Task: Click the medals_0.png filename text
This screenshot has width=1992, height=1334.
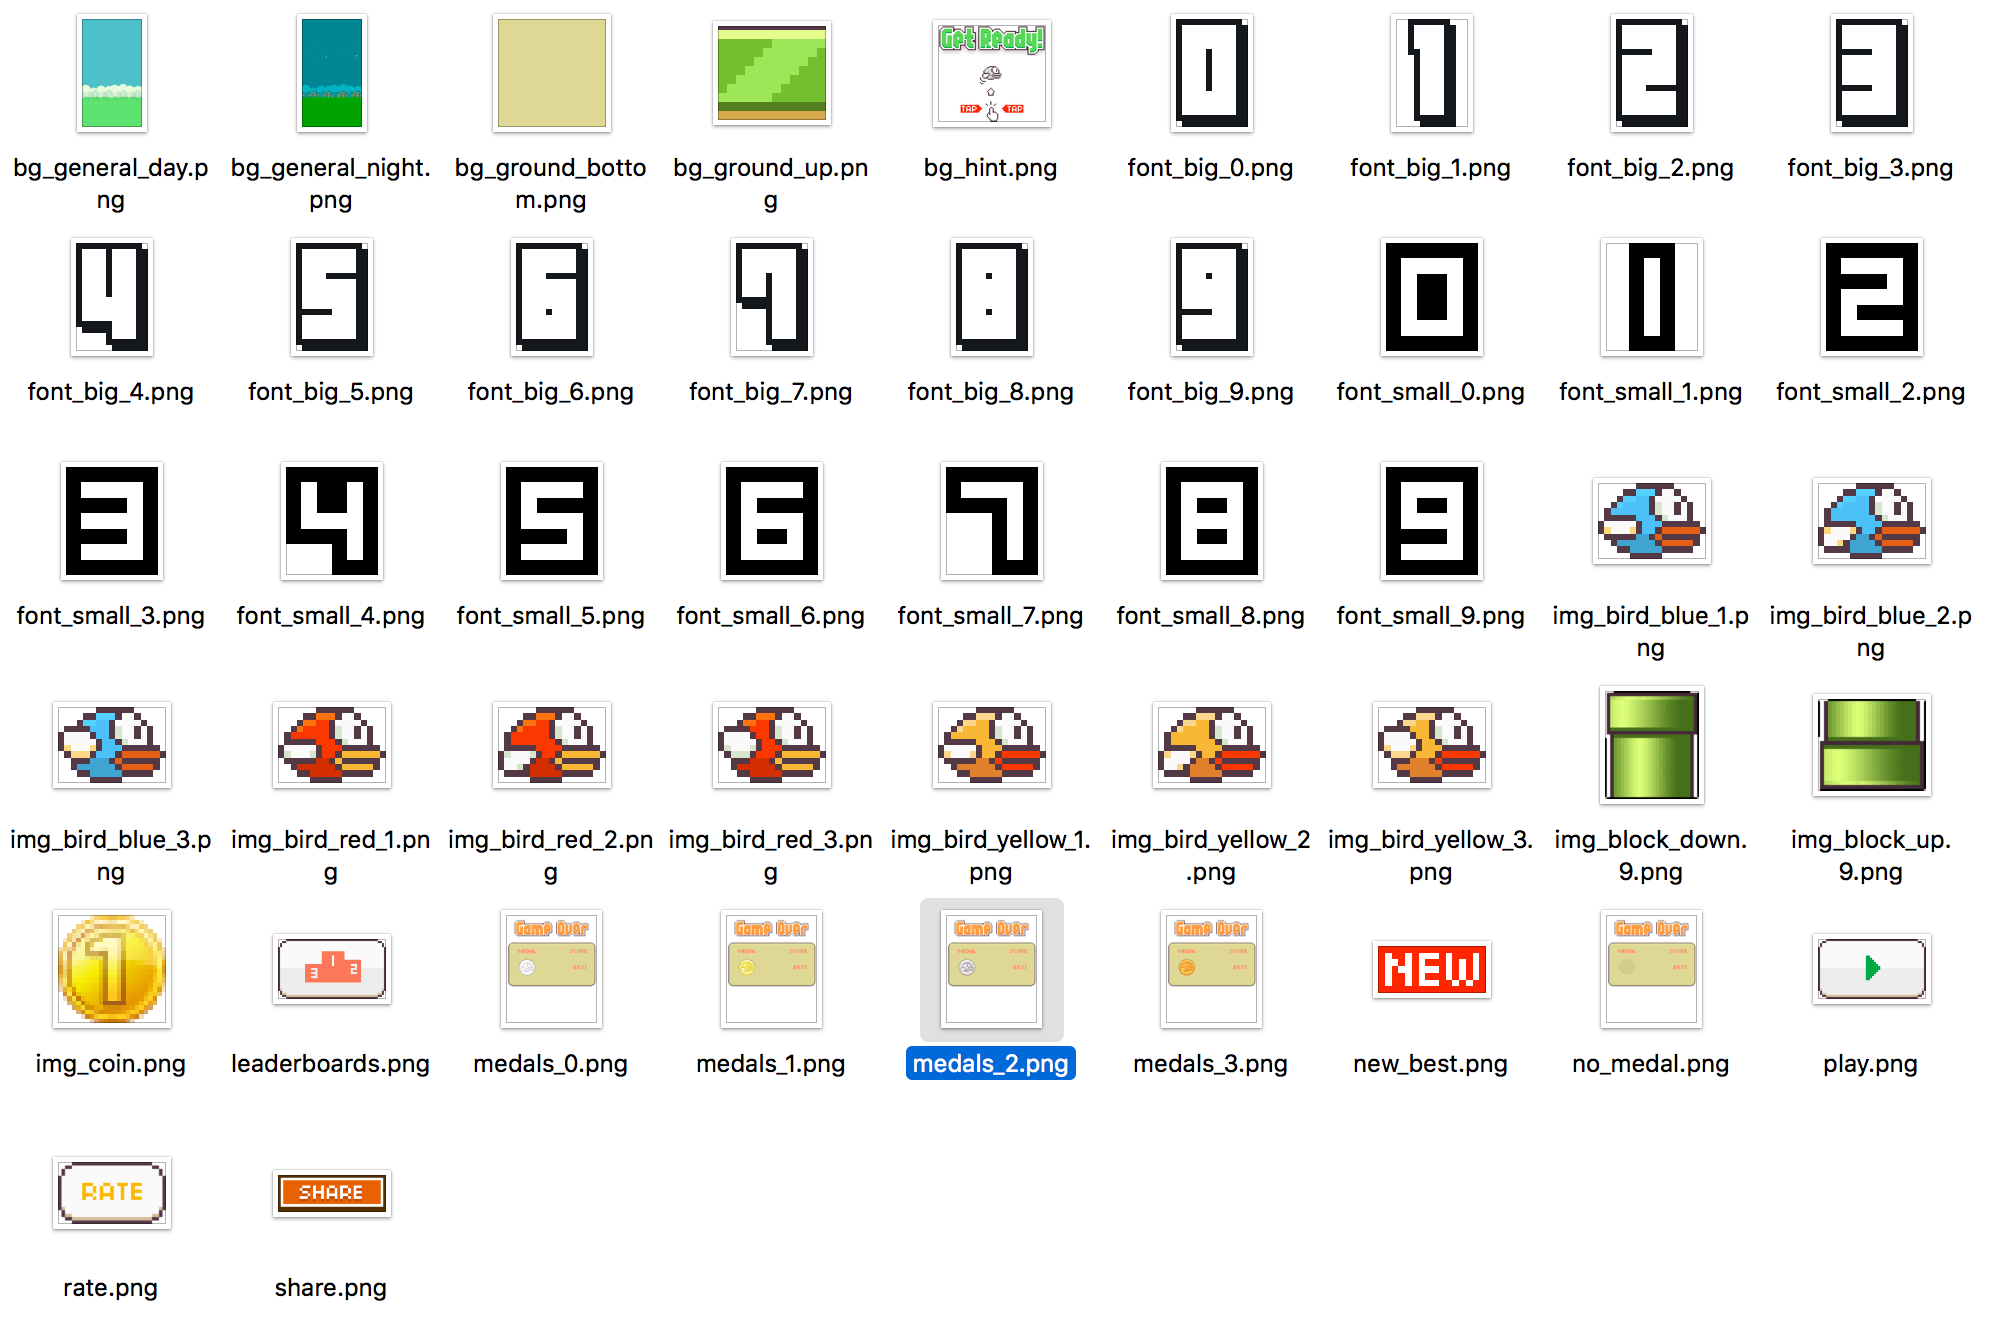Action: [551, 1064]
